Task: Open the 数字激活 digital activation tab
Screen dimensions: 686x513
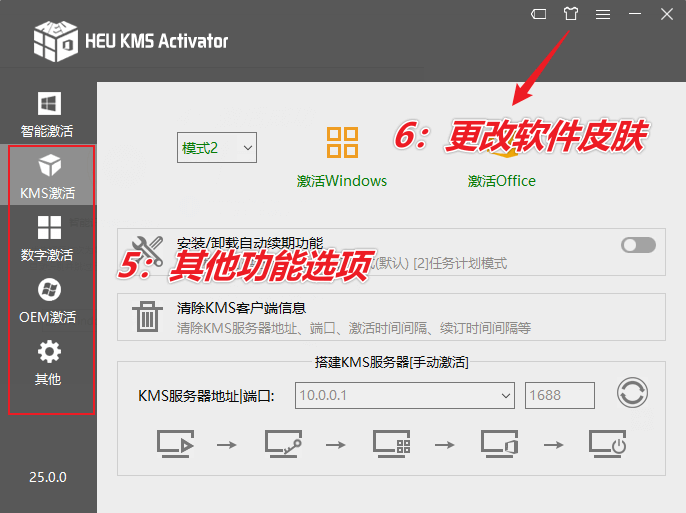Action: (47, 239)
